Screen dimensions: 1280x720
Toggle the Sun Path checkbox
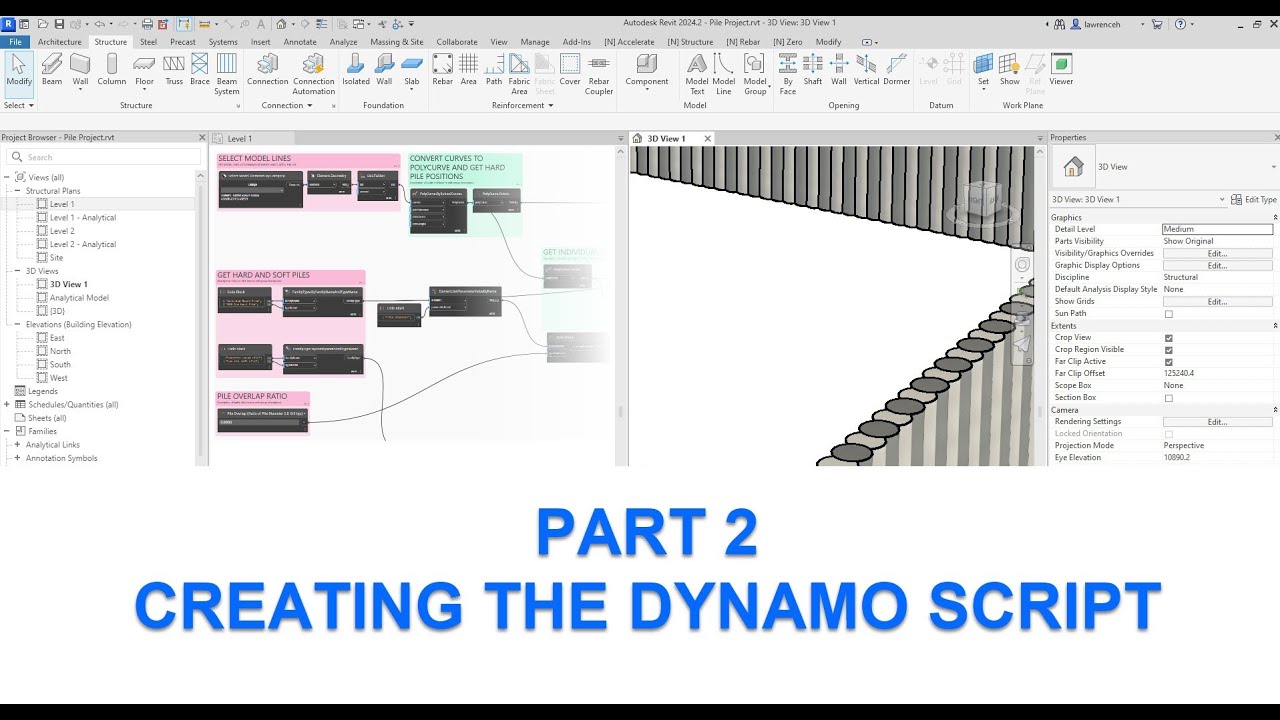point(1168,314)
